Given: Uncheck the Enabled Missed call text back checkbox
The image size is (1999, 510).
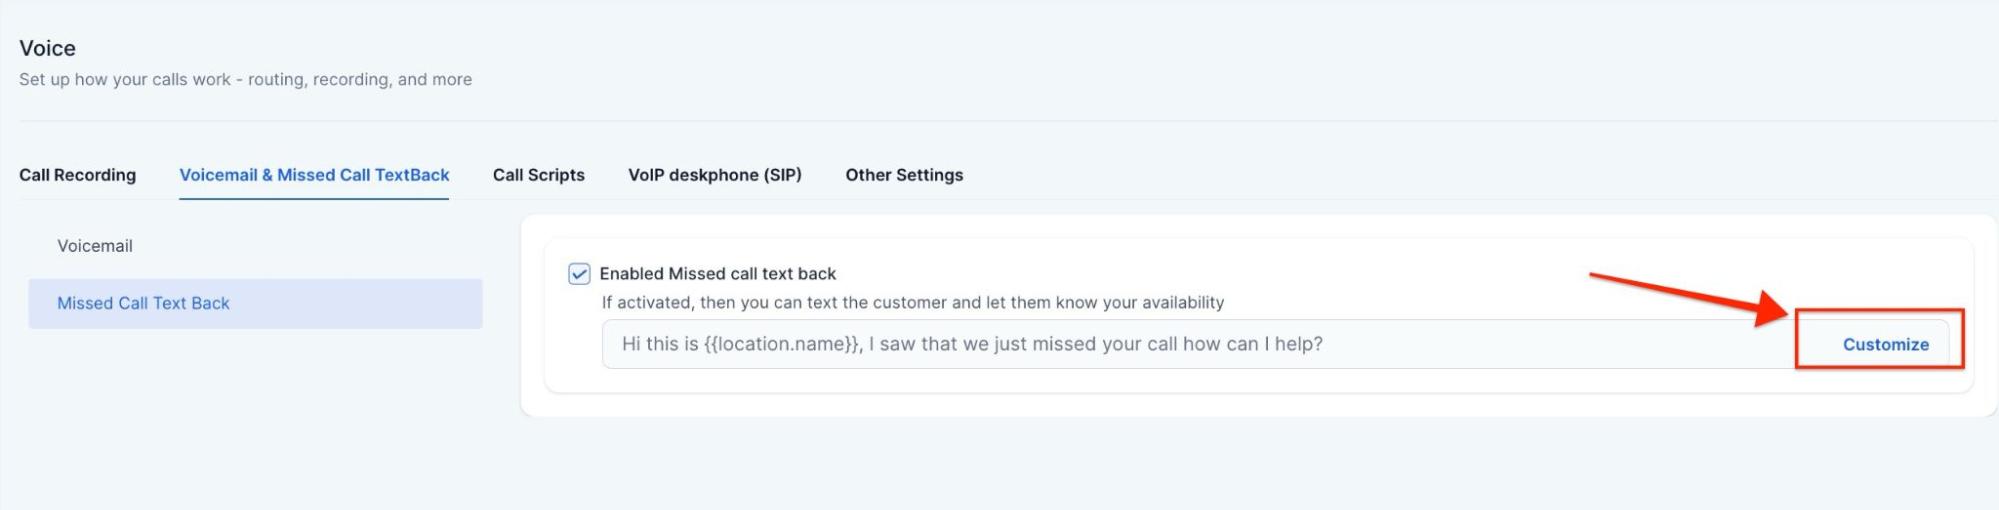Looking at the screenshot, I should pyautogui.click(x=579, y=274).
